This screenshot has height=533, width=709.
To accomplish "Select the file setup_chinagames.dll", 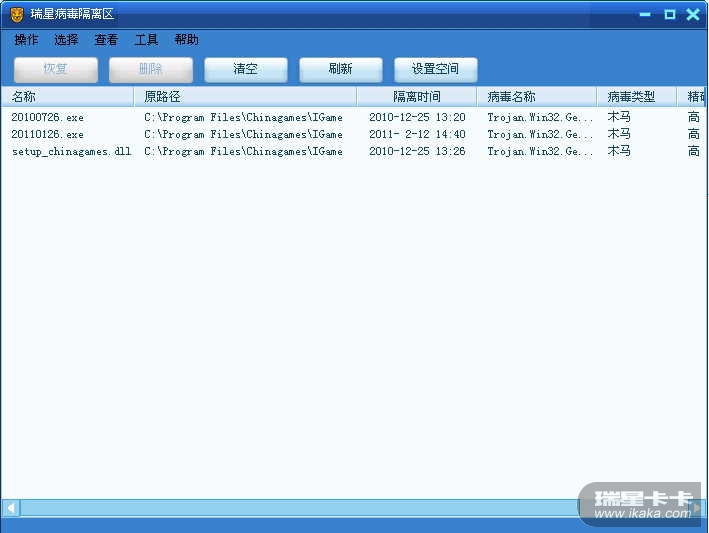I will pyautogui.click(x=71, y=151).
